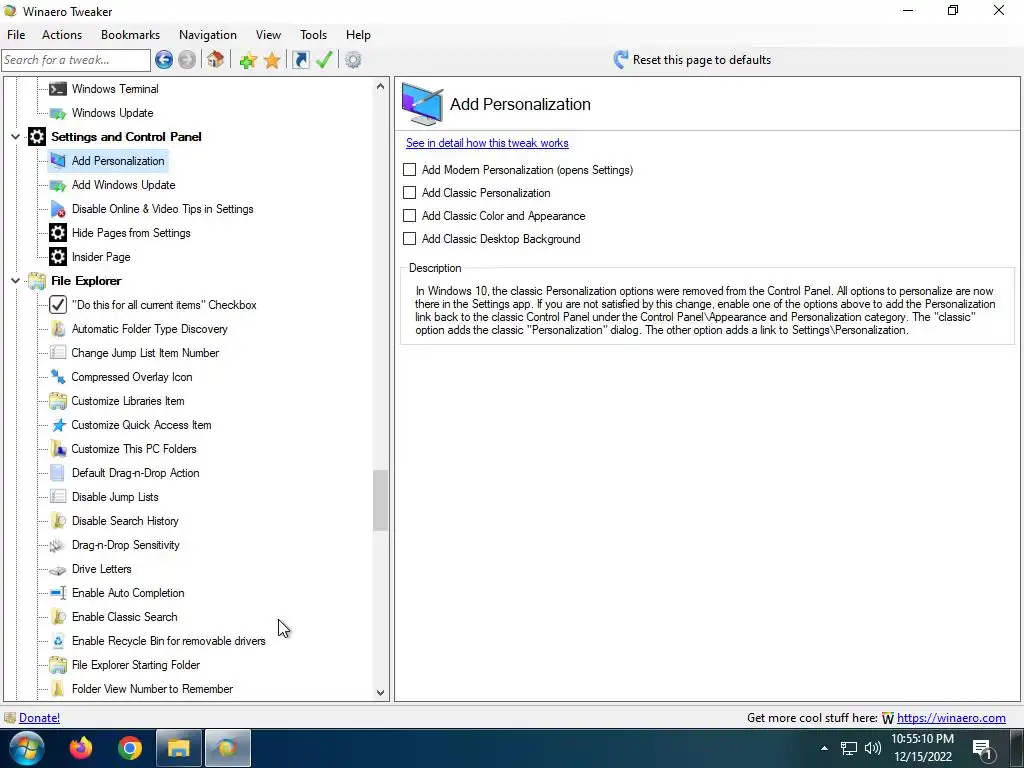Visit the https://winaero.com link
Viewport: 1024px width, 768px height.
tap(951, 718)
